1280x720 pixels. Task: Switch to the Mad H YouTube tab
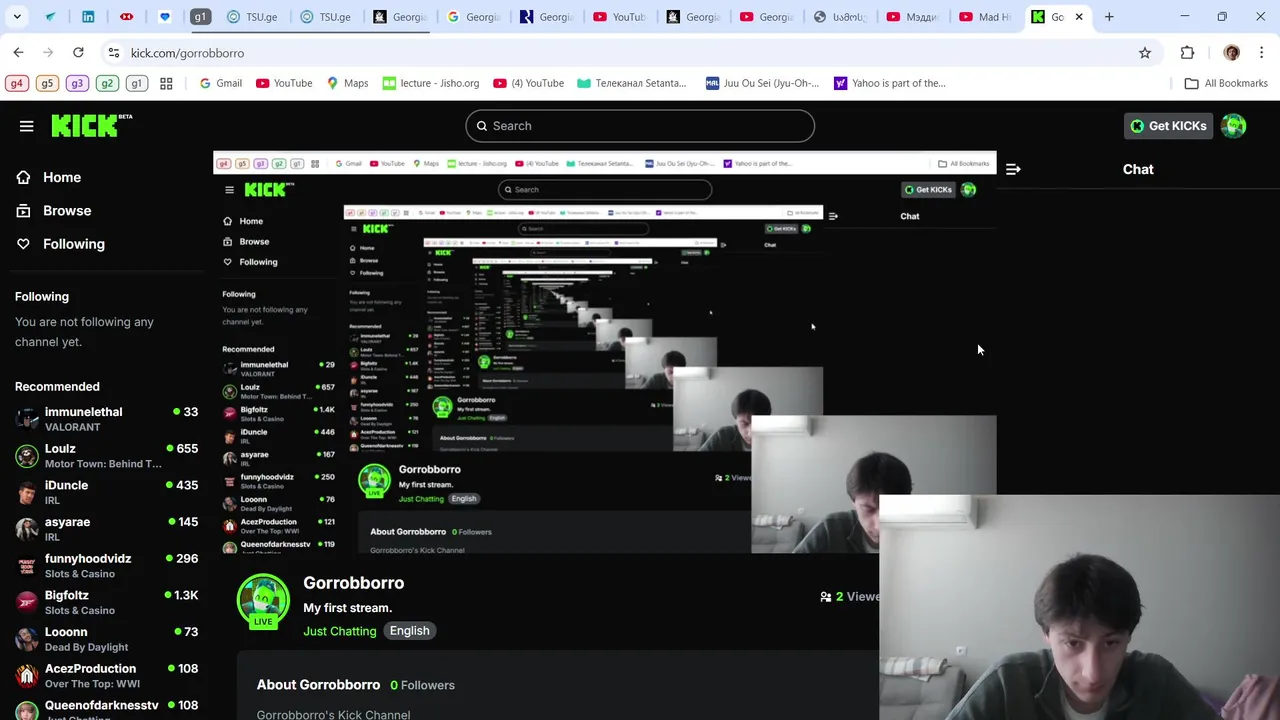[x=985, y=17]
